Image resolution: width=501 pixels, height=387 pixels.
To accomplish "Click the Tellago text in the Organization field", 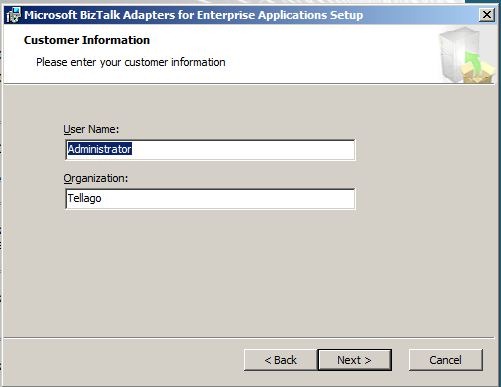I will [84, 198].
